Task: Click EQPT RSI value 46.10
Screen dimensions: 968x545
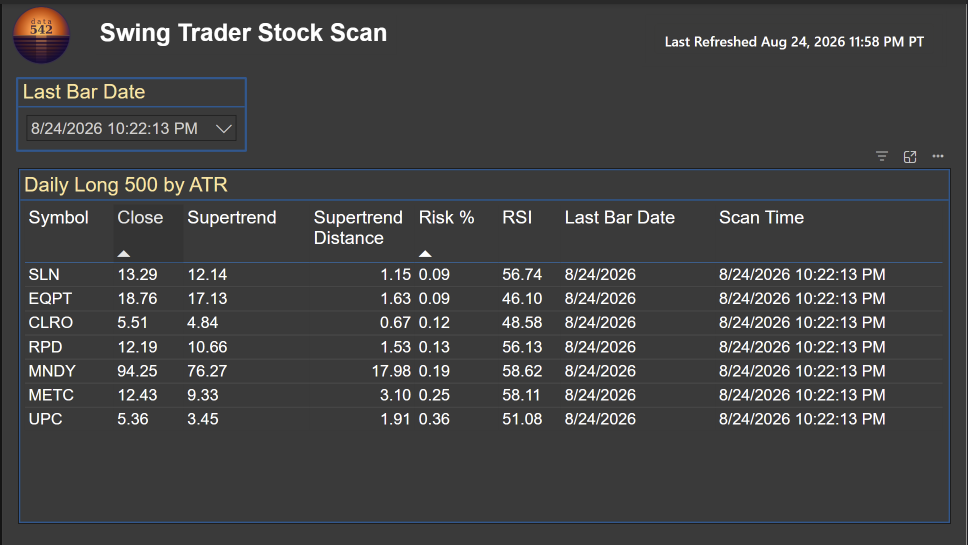Action: pos(522,299)
